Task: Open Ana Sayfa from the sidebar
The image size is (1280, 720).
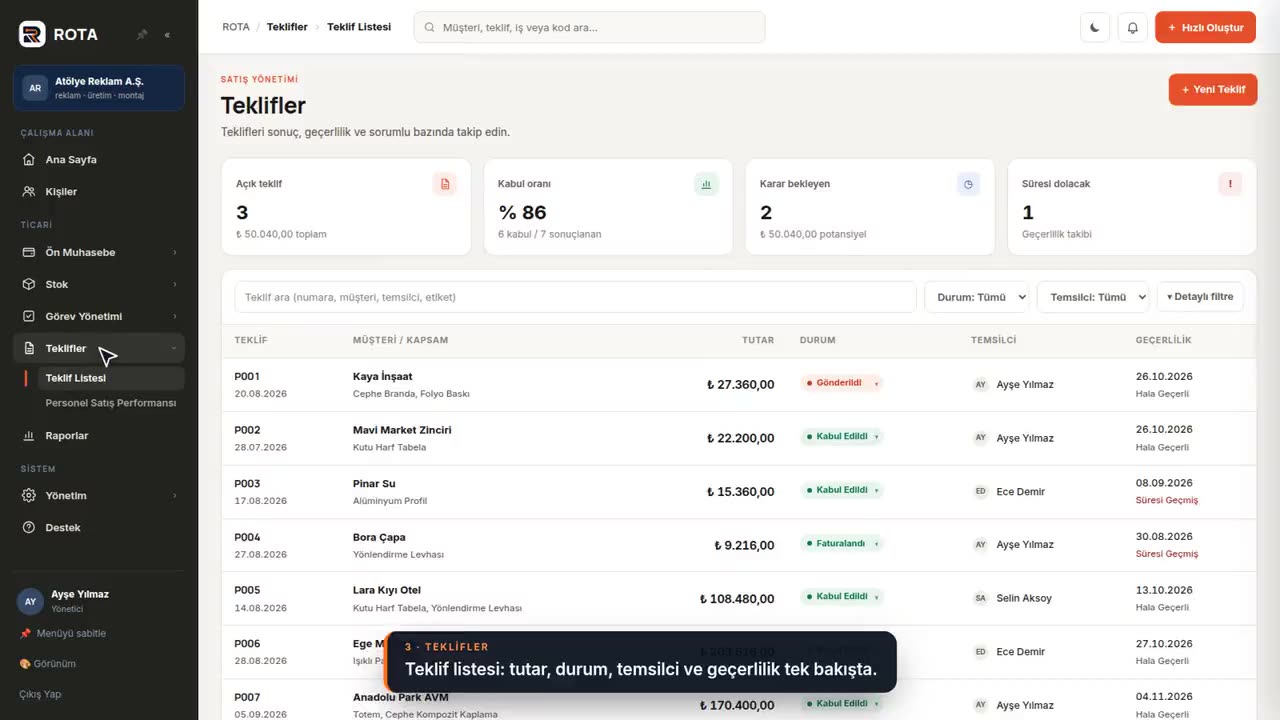Action: point(99,160)
